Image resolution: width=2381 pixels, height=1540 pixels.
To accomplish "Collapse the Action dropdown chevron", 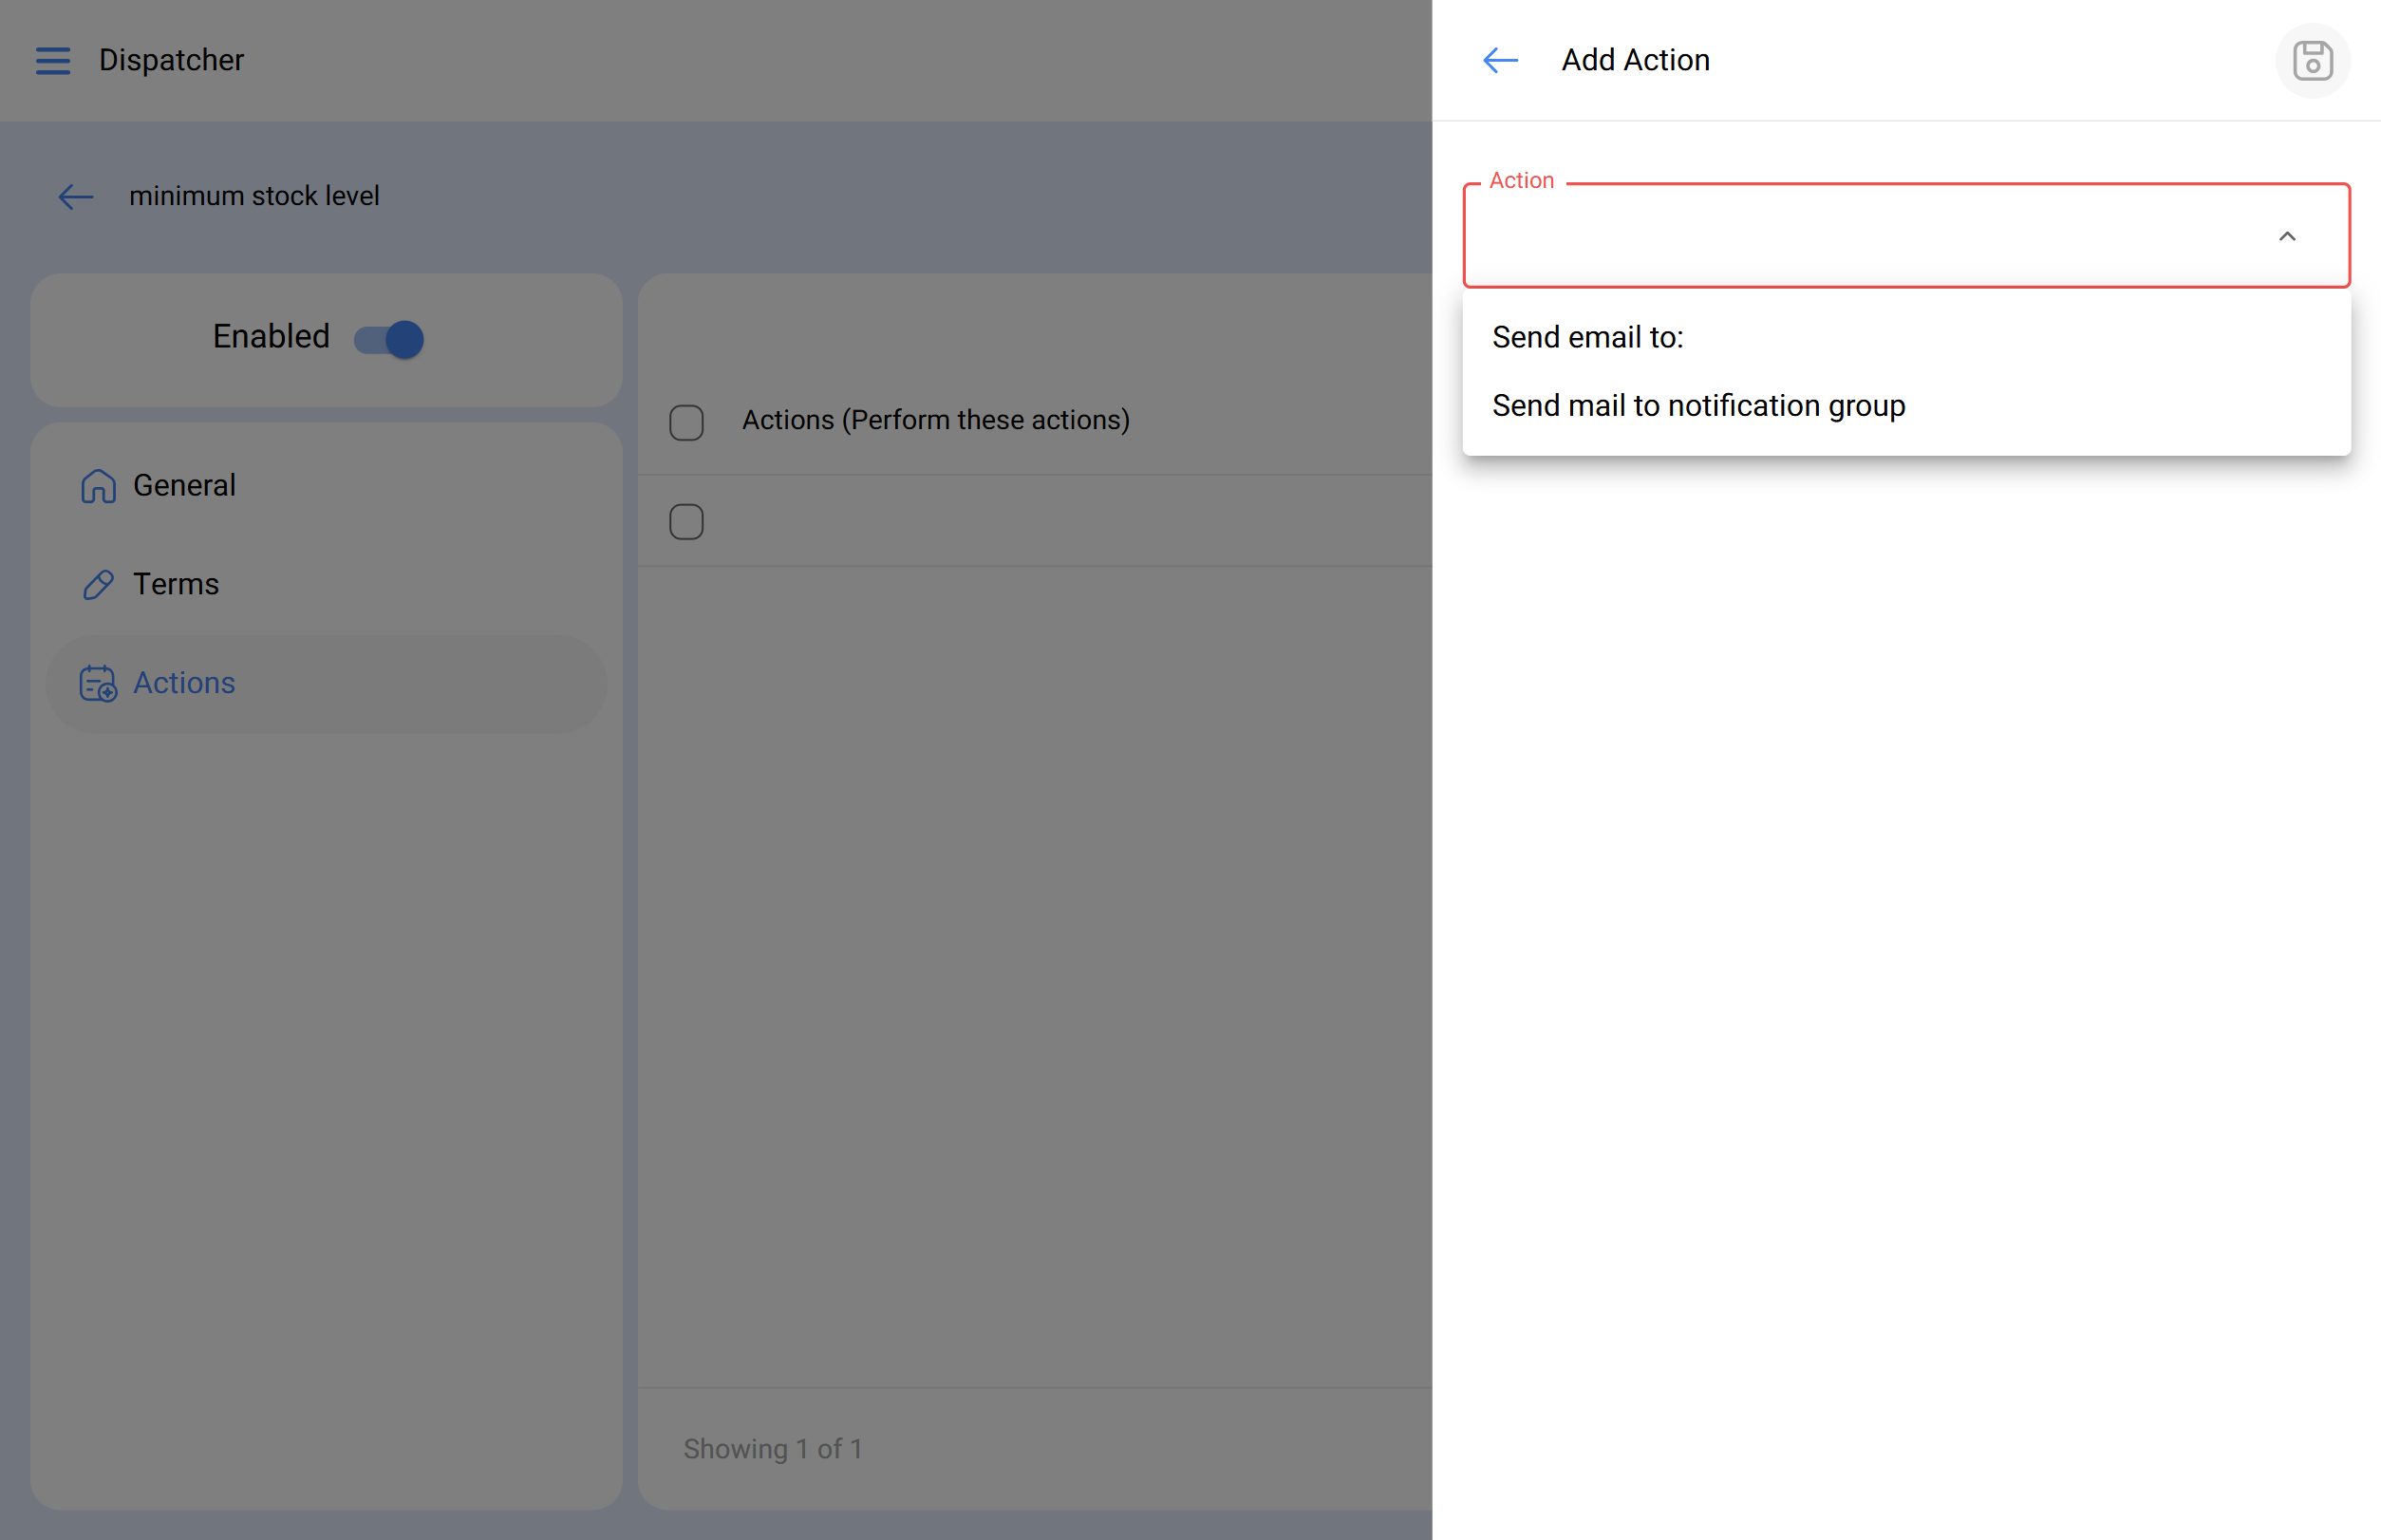I will pyautogui.click(x=2286, y=237).
